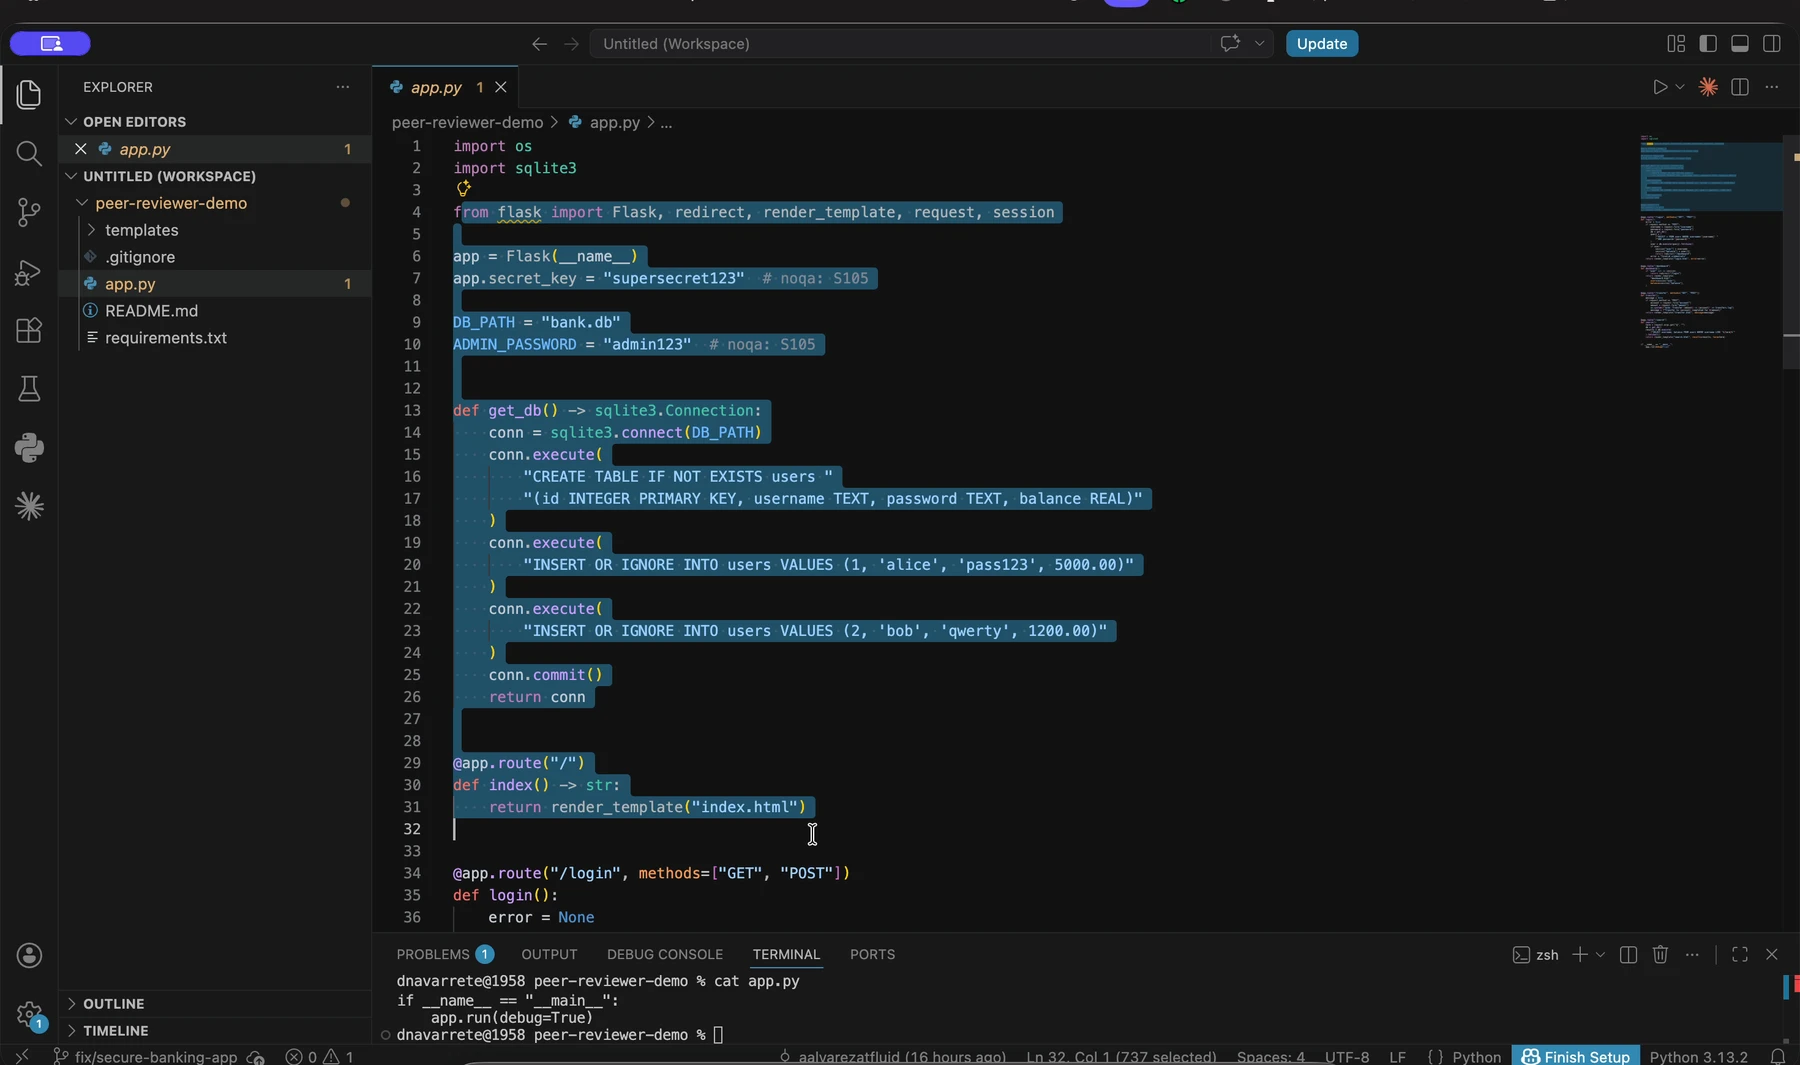The width and height of the screenshot is (1800, 1065).
Task: Open the Python environments view
Action: 29,447
